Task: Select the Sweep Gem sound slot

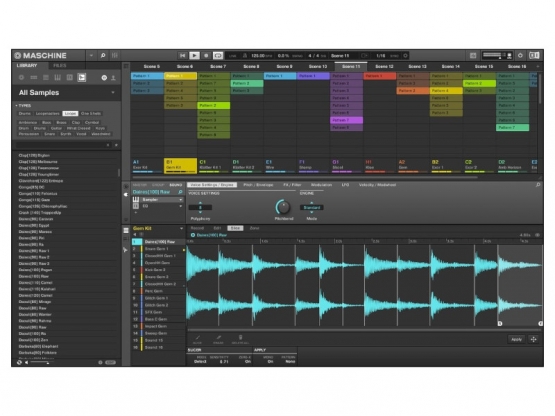Action: [x=158, y=333]
